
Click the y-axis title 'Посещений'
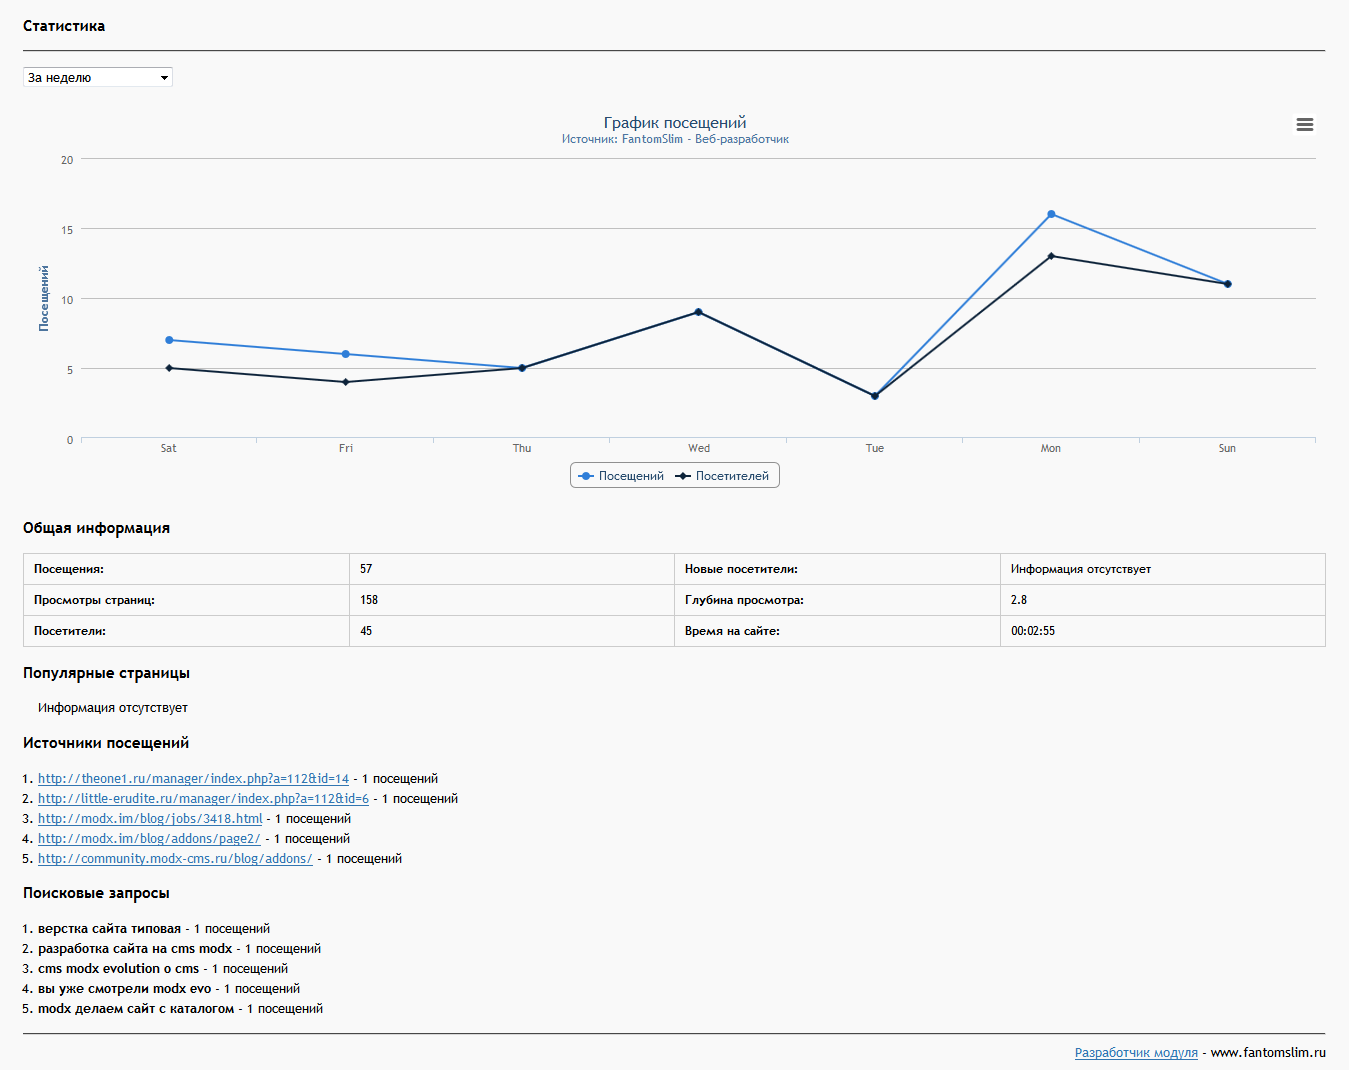[x=43, y=298]
